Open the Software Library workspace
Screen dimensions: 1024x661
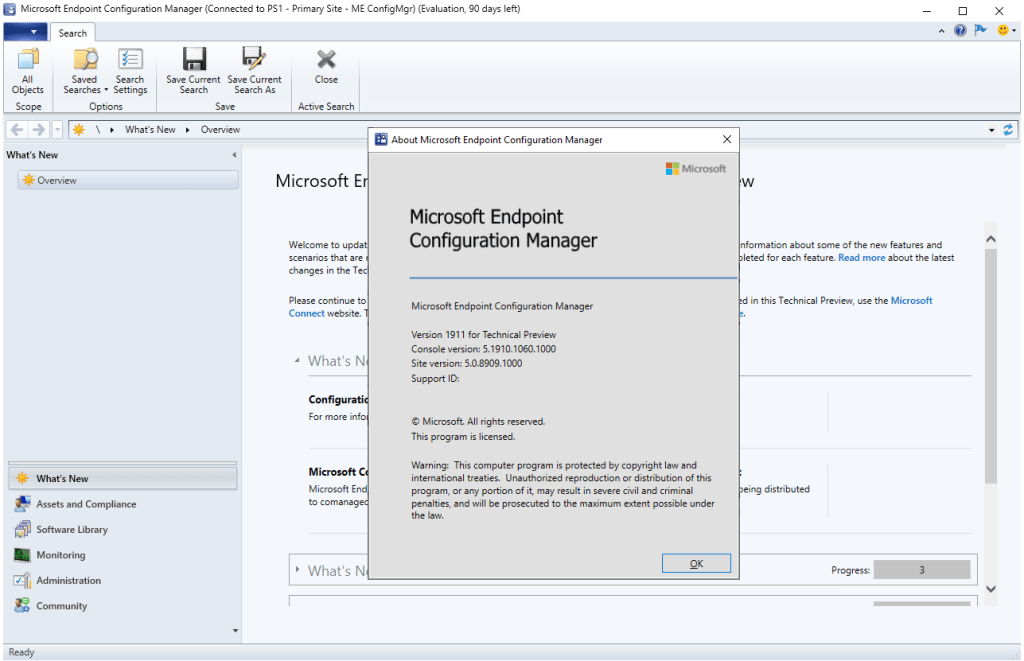(72, 530)
